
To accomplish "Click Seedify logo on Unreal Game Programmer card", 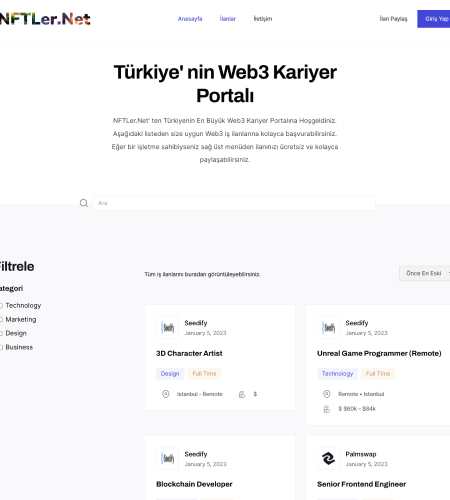I will click(328, 327).
